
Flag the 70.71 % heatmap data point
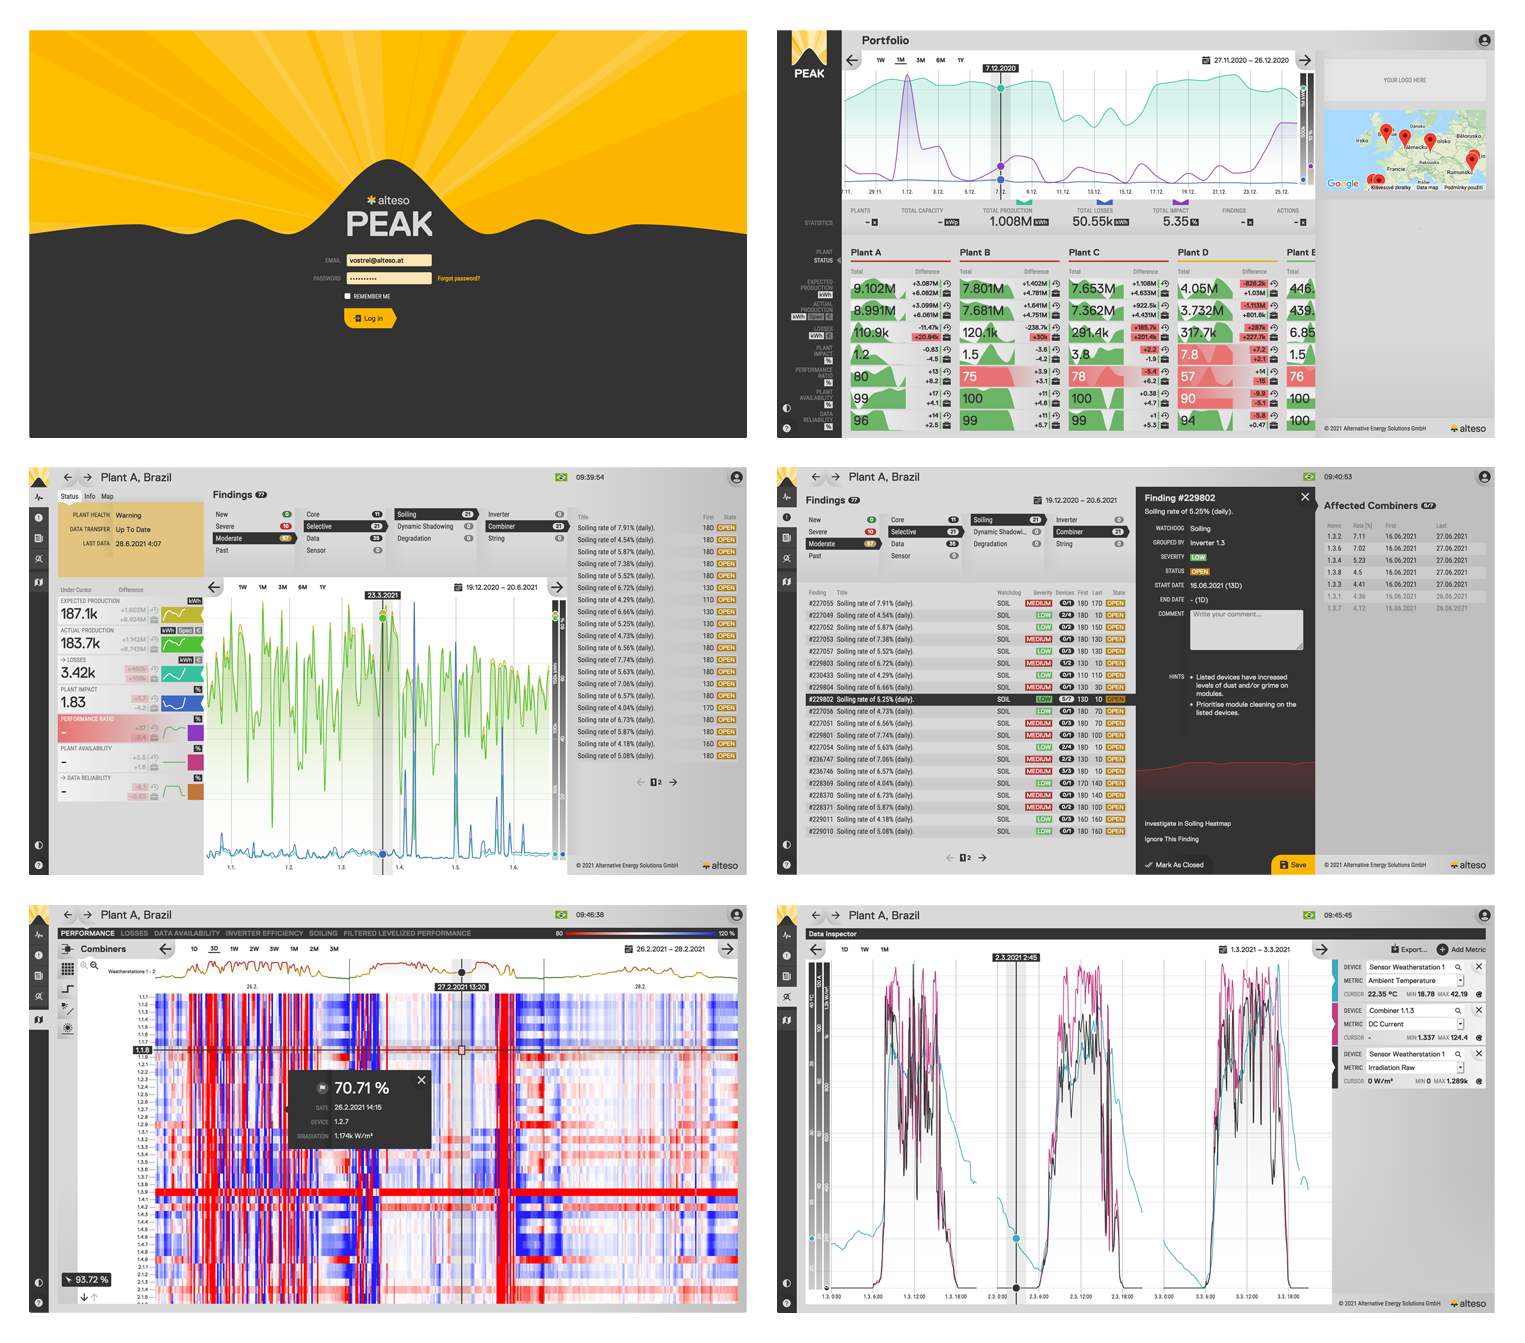tap(322, 1088)
